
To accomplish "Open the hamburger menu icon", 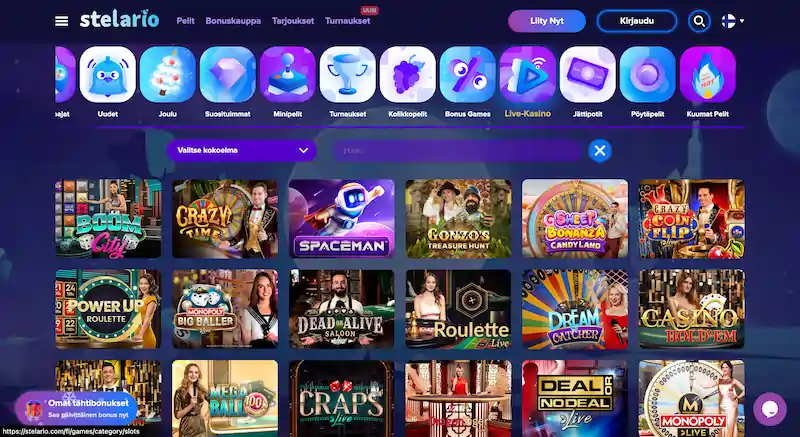I will 61,21.
